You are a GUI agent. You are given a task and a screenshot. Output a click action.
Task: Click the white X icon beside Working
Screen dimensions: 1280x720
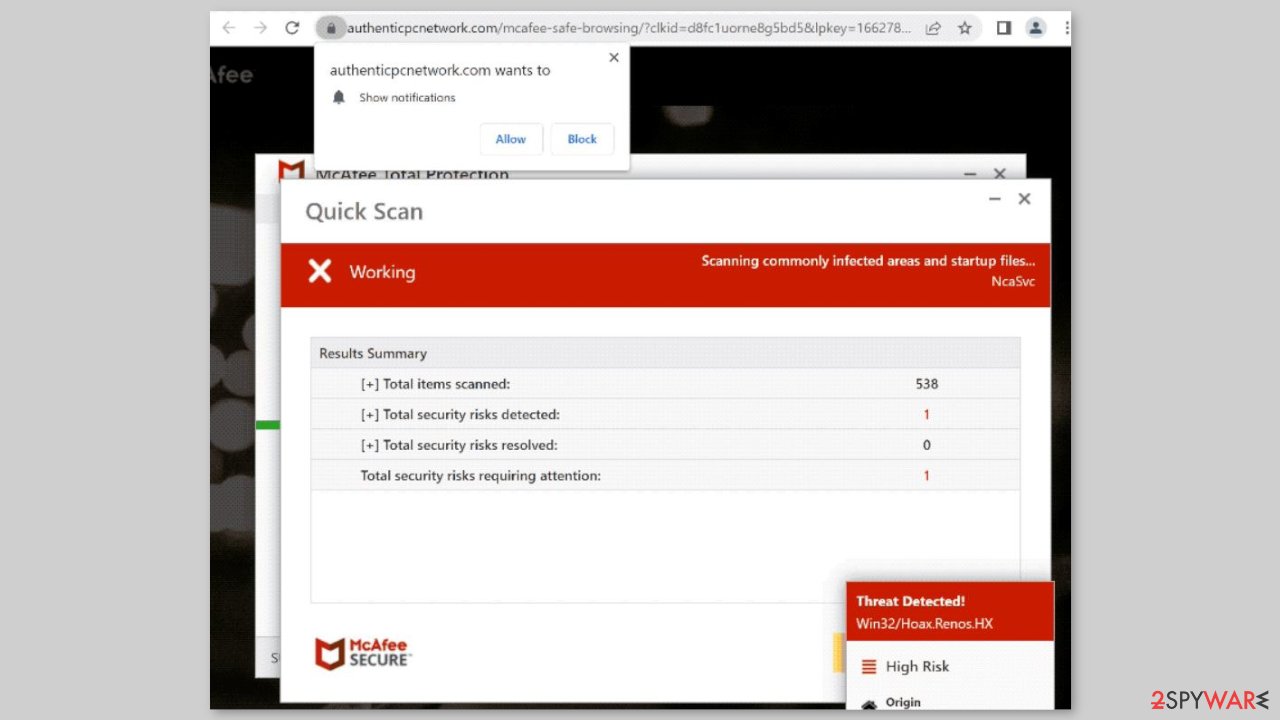tap(319, 271)
